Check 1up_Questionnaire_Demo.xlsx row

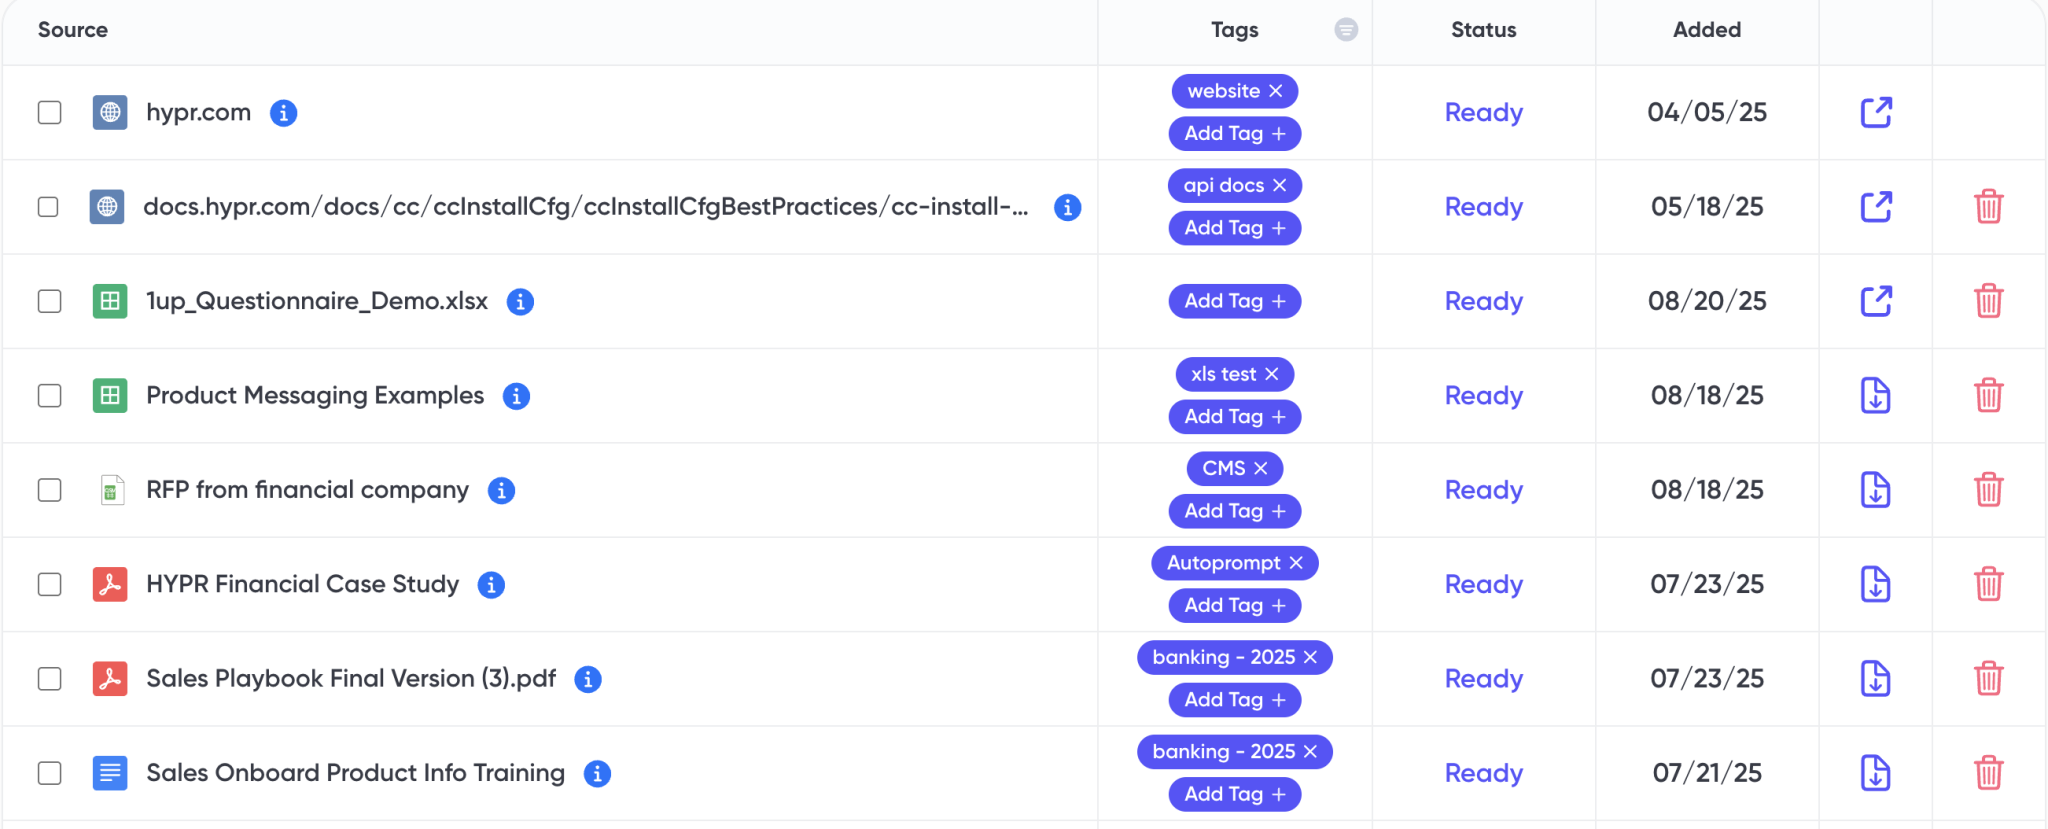(50, 301)
